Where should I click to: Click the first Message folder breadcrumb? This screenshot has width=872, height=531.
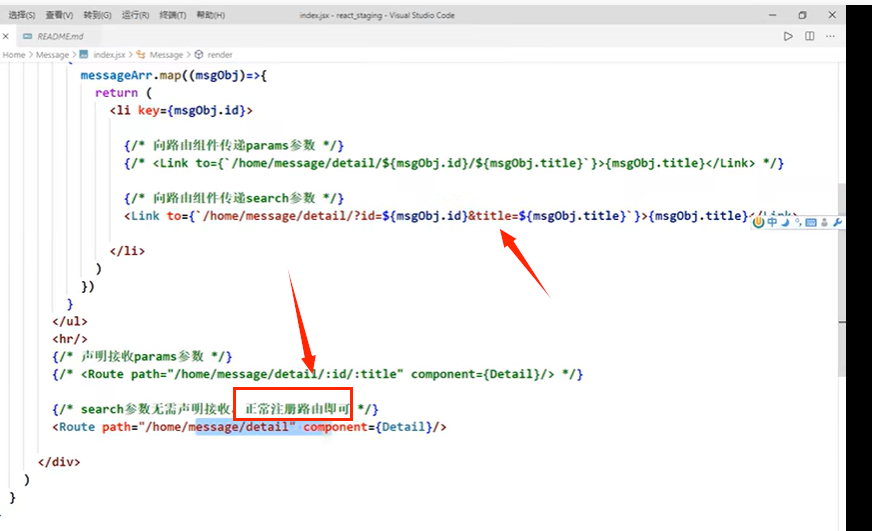click(52, 54)
